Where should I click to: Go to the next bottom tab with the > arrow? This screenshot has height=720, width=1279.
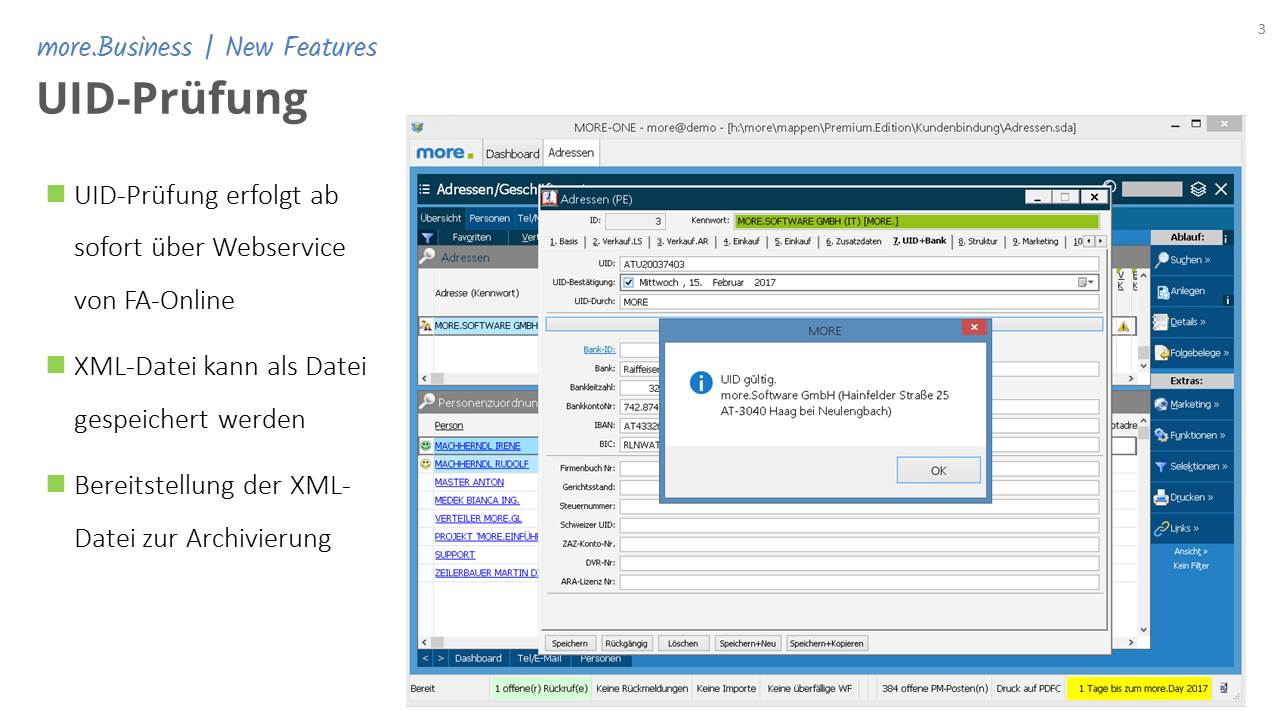point(440,658)
